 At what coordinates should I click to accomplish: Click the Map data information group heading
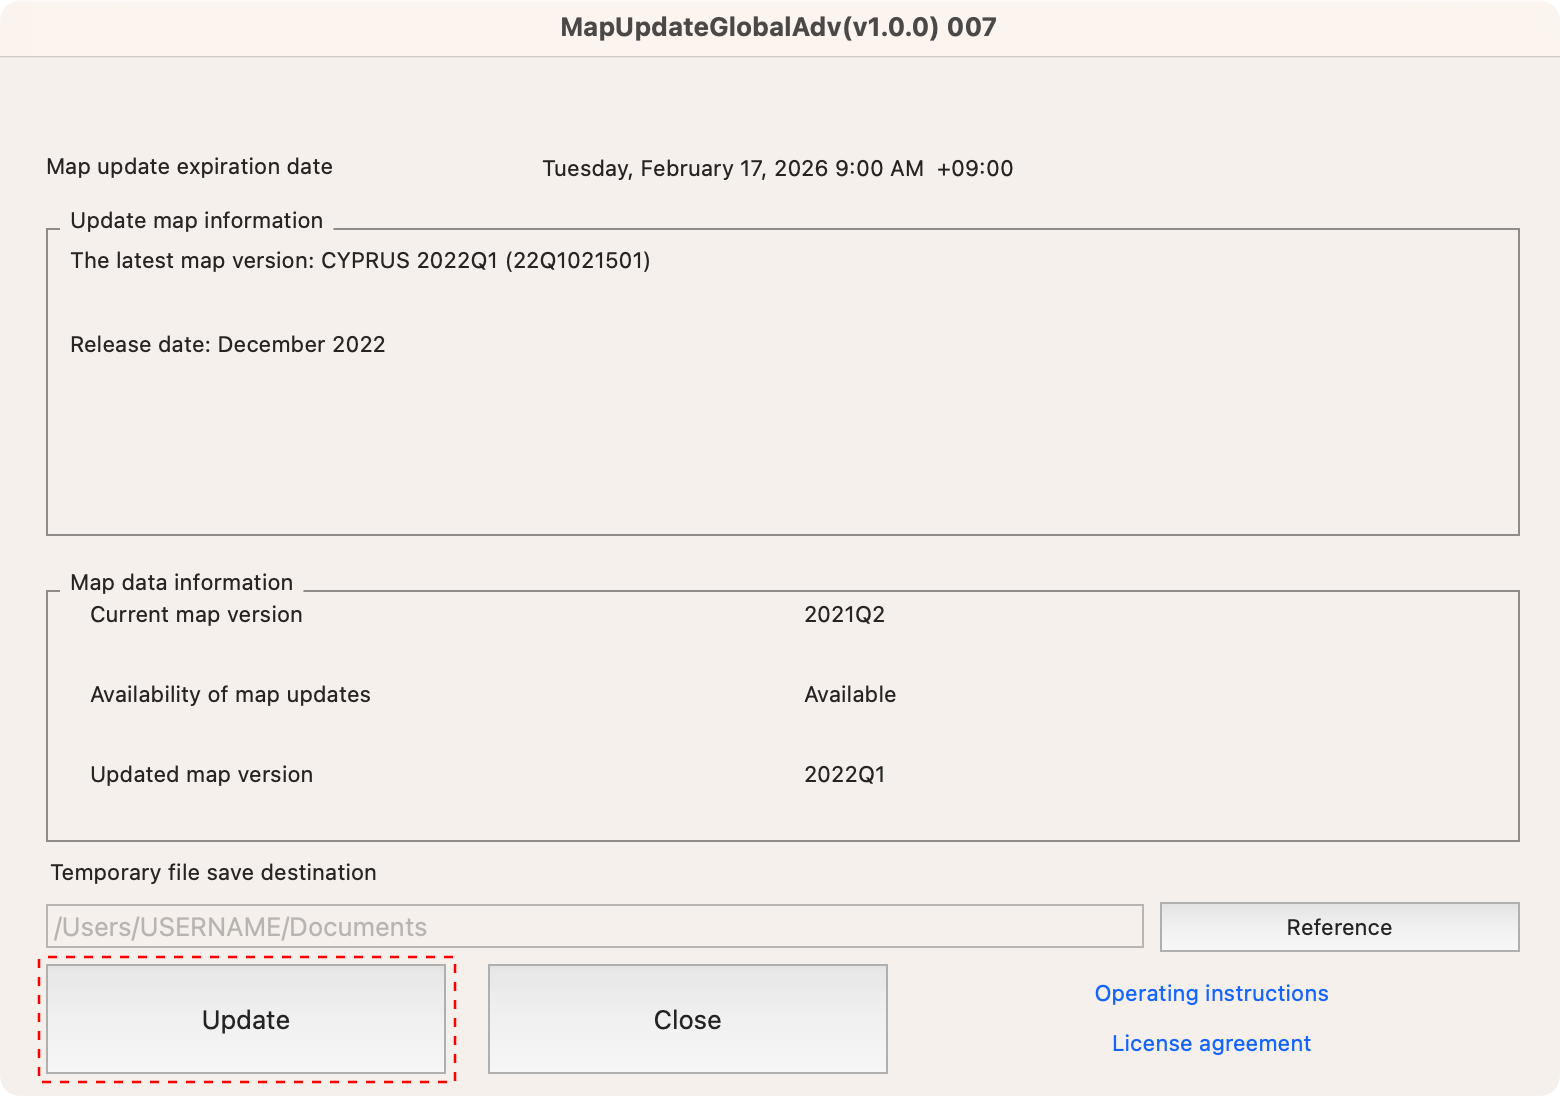point(181,583)
